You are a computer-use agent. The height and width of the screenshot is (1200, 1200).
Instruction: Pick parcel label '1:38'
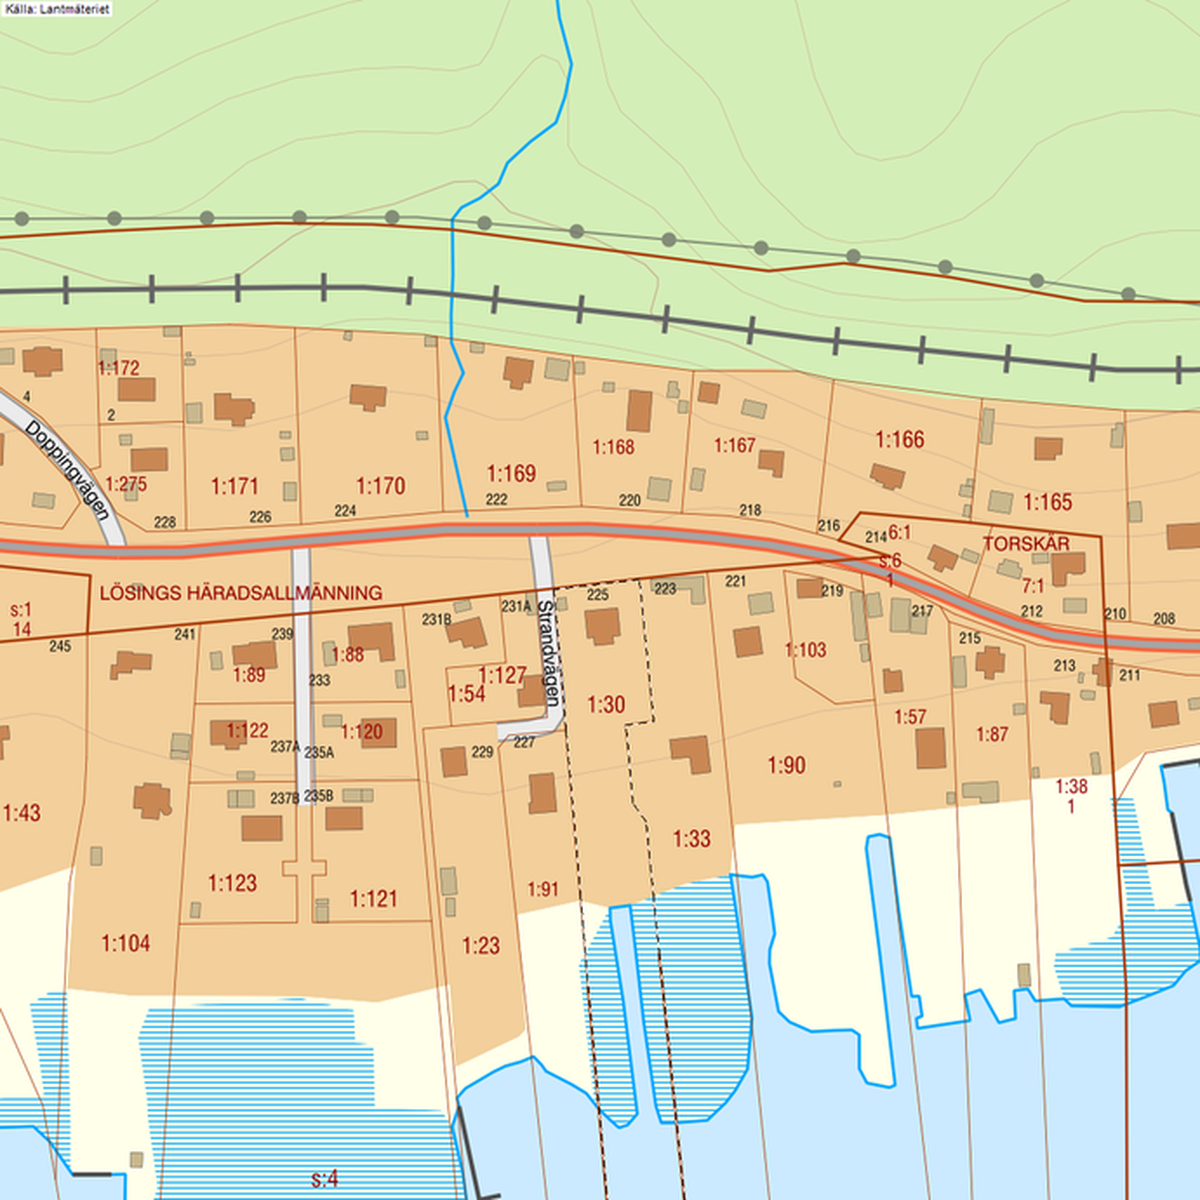pyautogui.click(x=1071, y=786)
